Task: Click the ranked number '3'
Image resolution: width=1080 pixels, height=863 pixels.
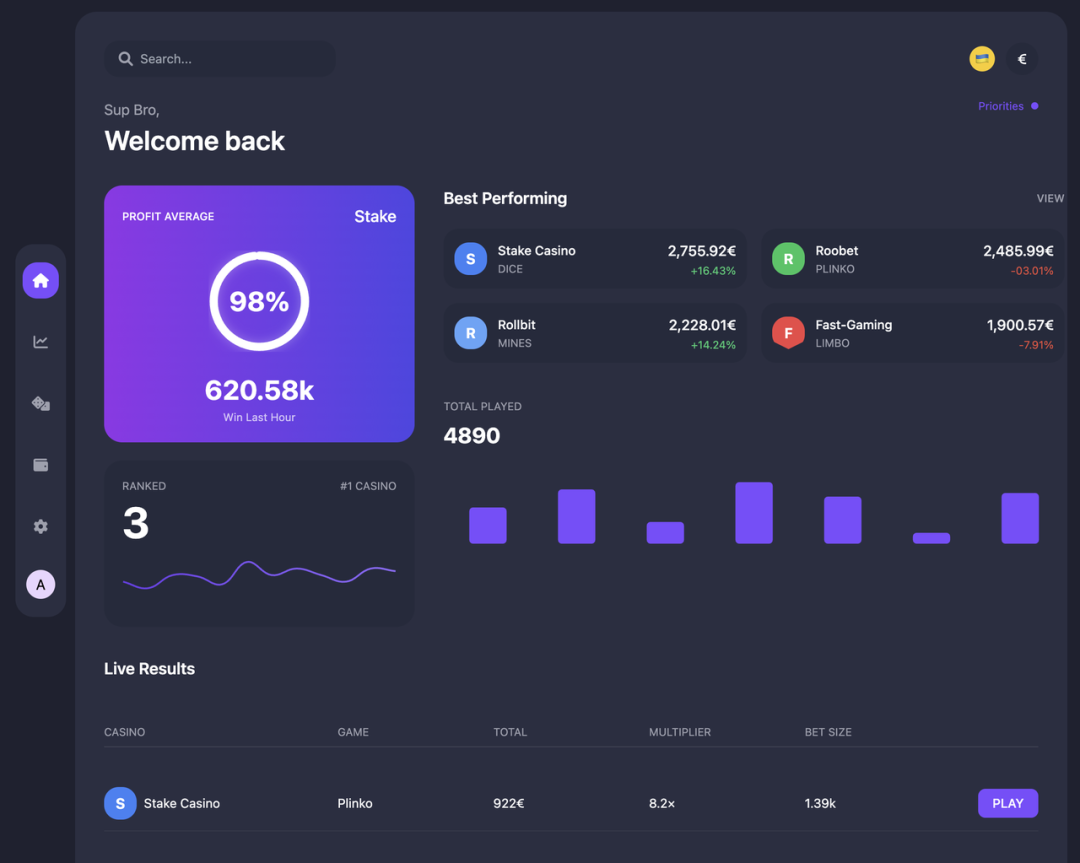Action: [x=136, y=523]
